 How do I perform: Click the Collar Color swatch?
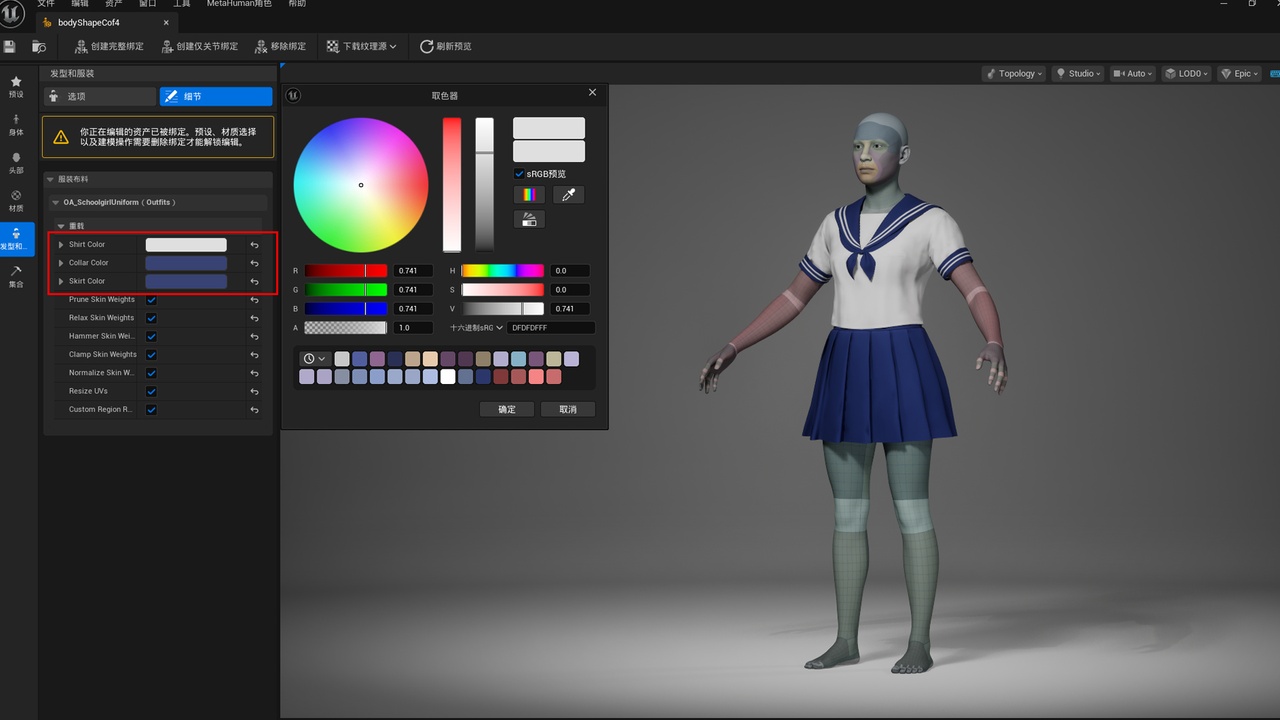(186, 263)
